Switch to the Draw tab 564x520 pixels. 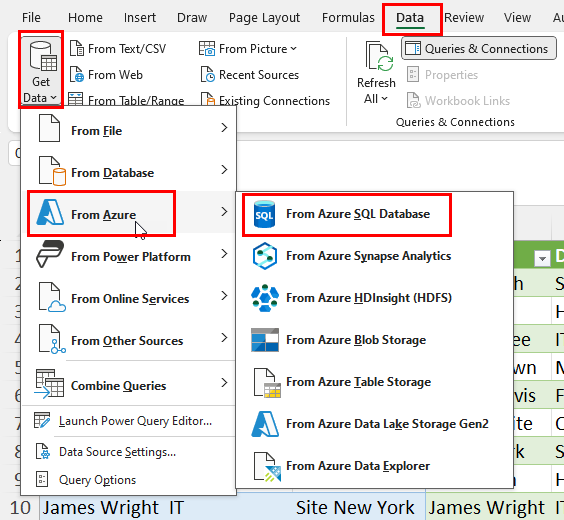click(192, 18)
